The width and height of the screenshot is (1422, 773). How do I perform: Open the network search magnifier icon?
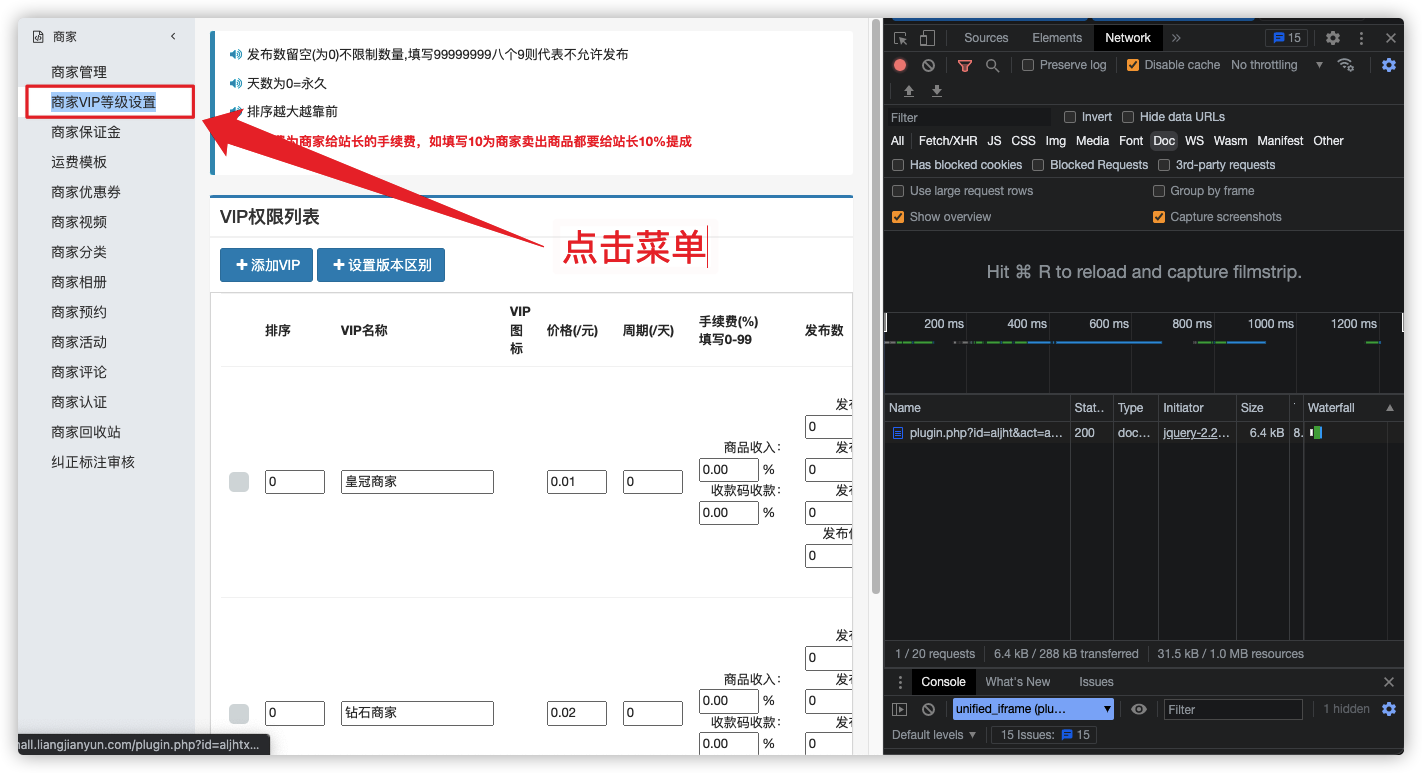click(x=992, y=65)
